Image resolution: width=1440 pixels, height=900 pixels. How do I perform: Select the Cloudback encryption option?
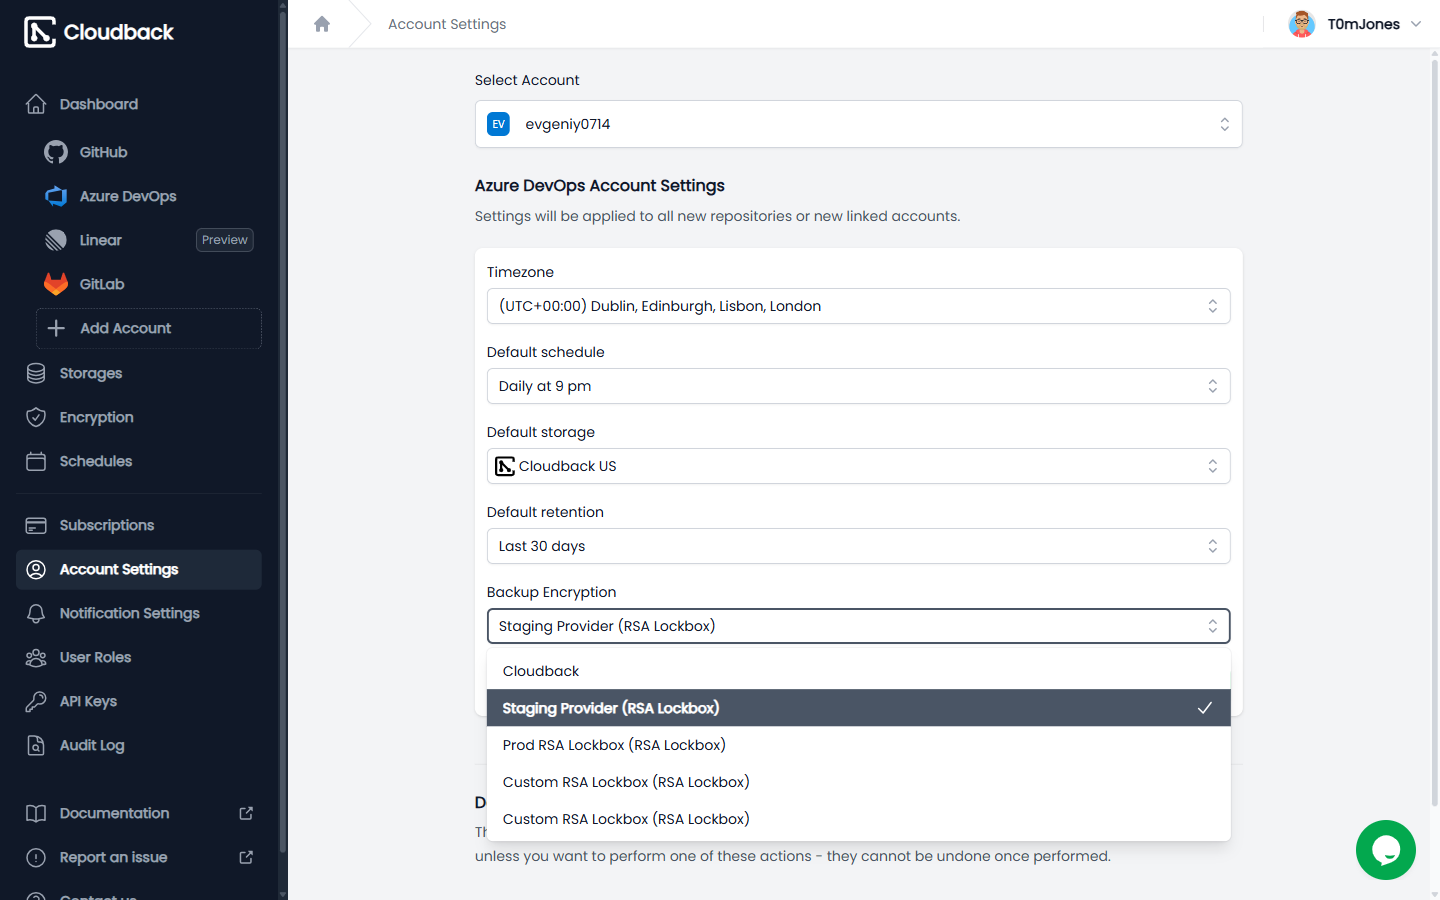tap(858, 671)
